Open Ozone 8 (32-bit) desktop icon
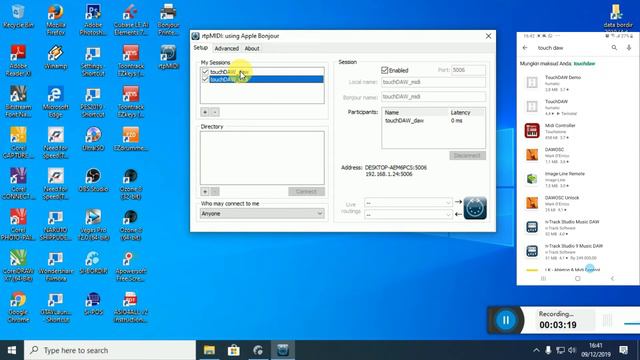This screenshot has height=360, width=640. tap(131, 184)
